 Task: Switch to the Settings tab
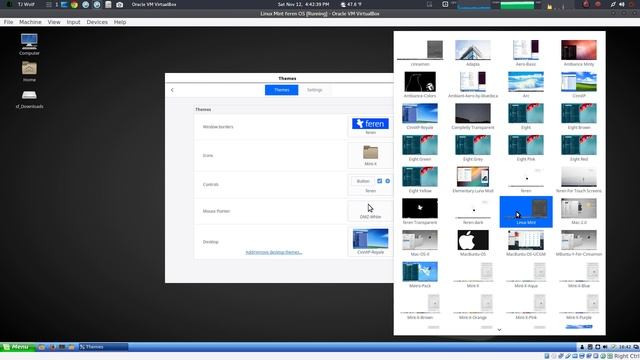point(314,90)
